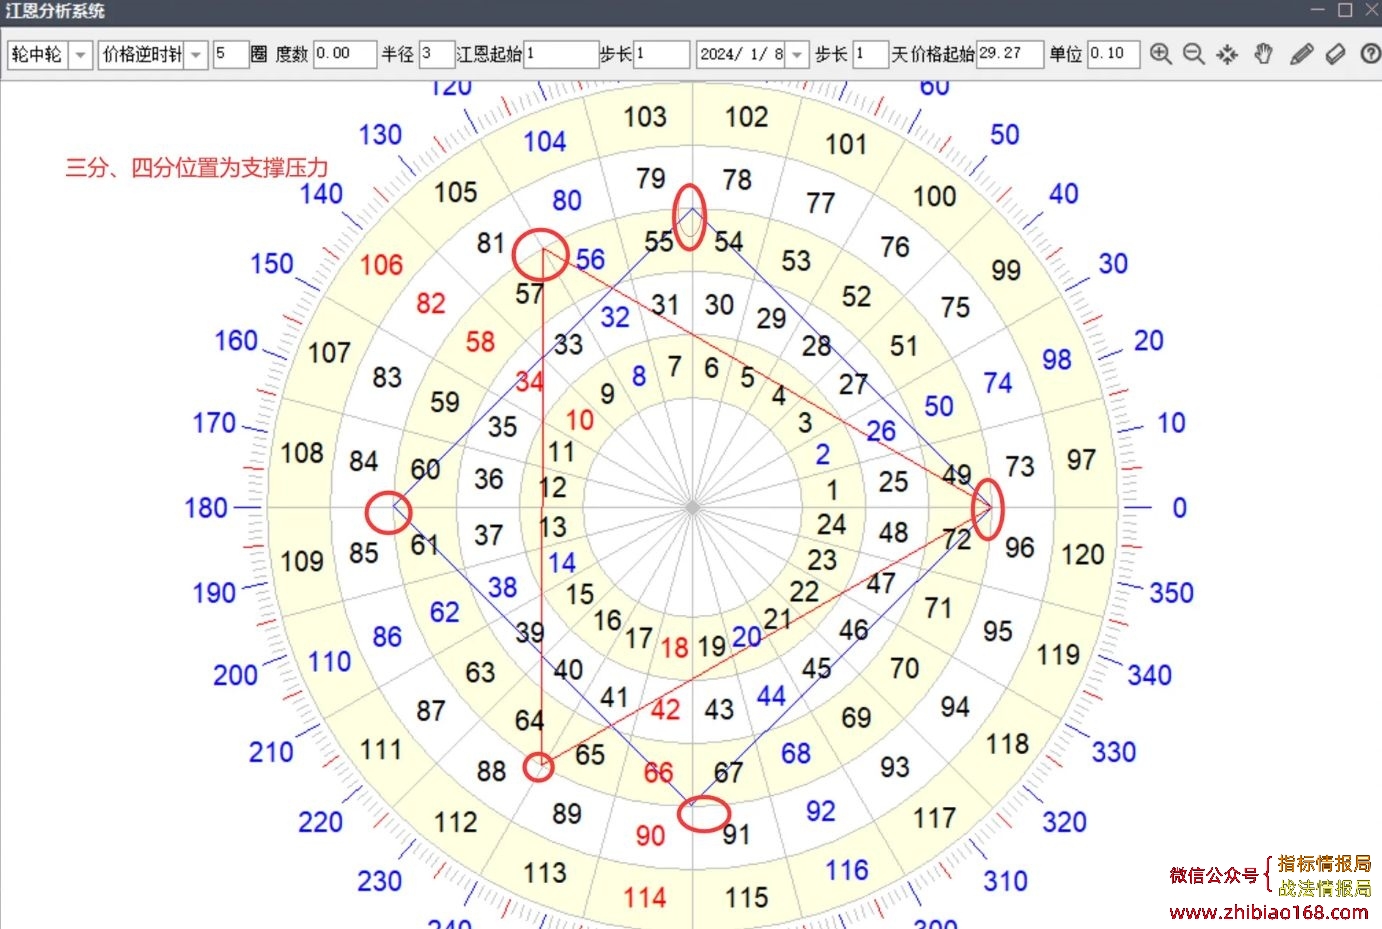1382x929 pixels.
Task: Click red wheel number 58
Action: point(480,342)
